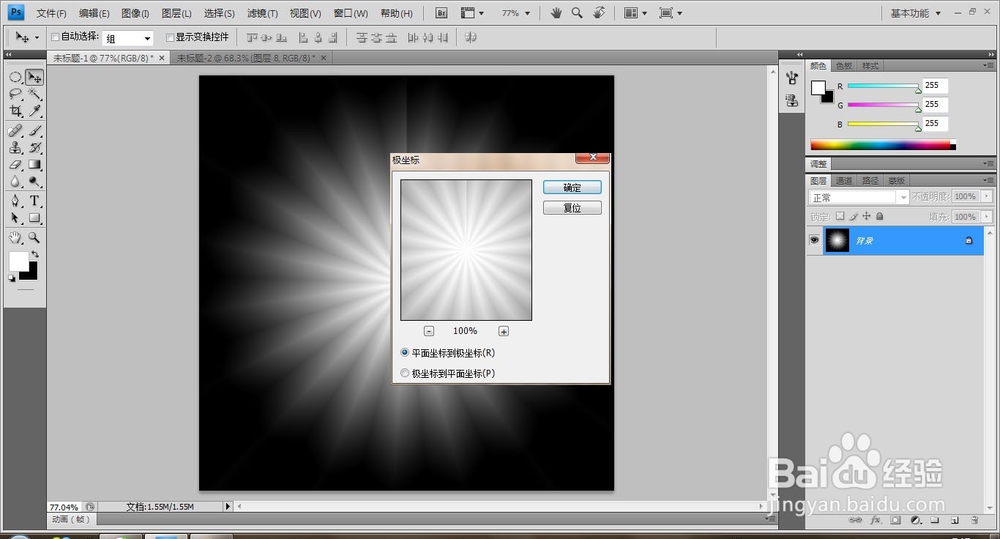This screenshot has height=539, width=1000.
Task: Select the Dodge tool
Action: [x=34, y=181]
